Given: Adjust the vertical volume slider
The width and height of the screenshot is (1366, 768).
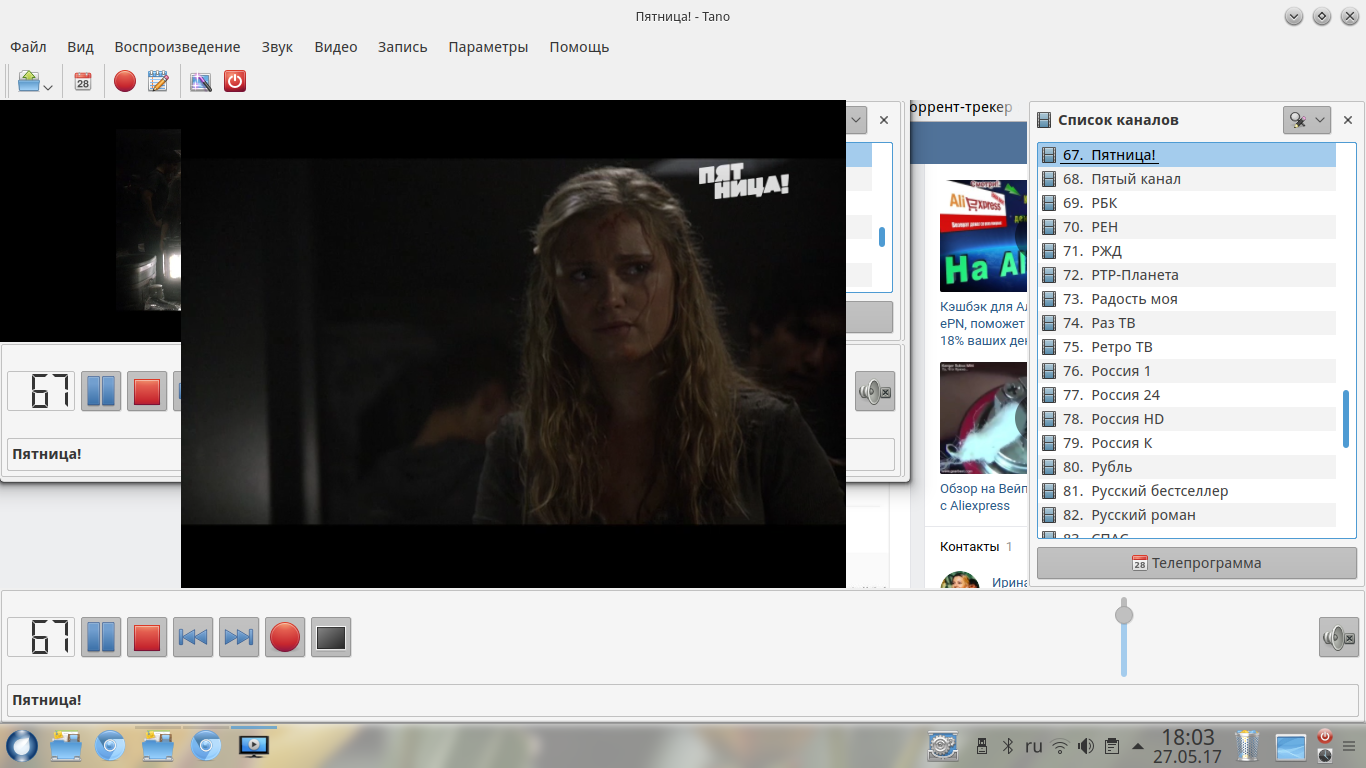Looking at the screenshot, I should [x=1124, y=636].
